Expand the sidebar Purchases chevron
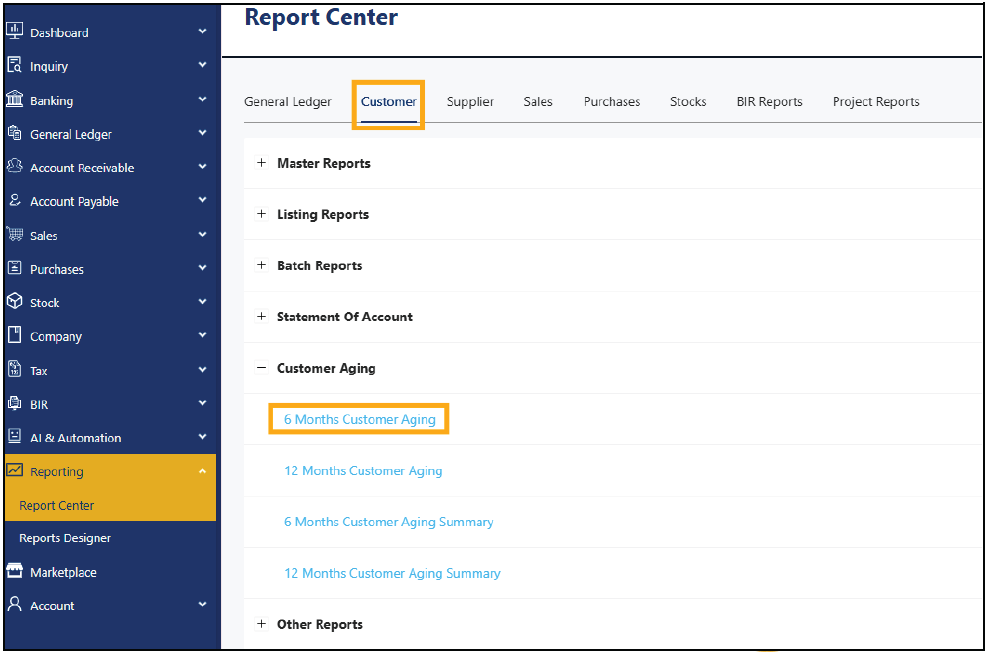The height and width of the screenshot is (652, 987). coord(202,268)
